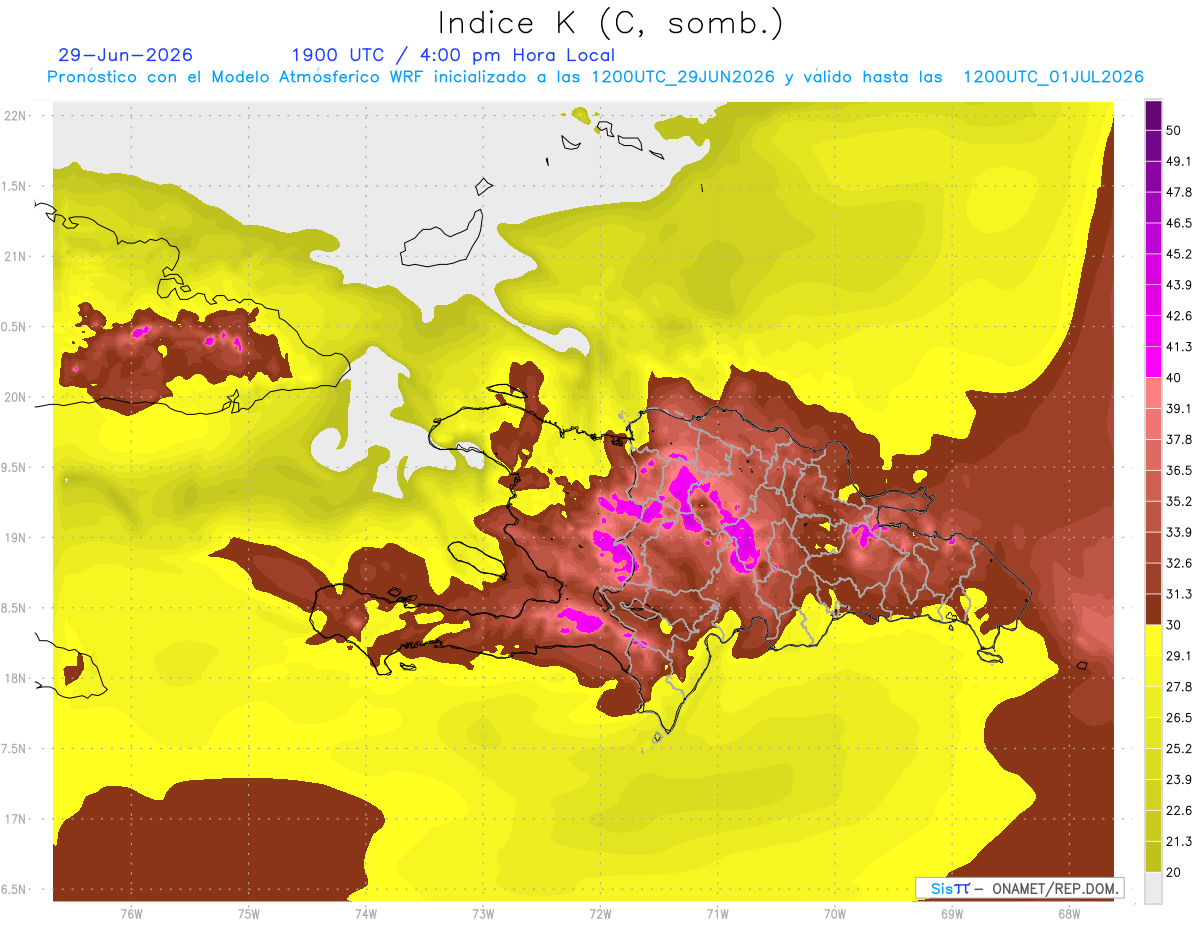Click the latitude axis label '20N'
The height and width of the screenshot is (927, 1200).
tap(17, 397)
